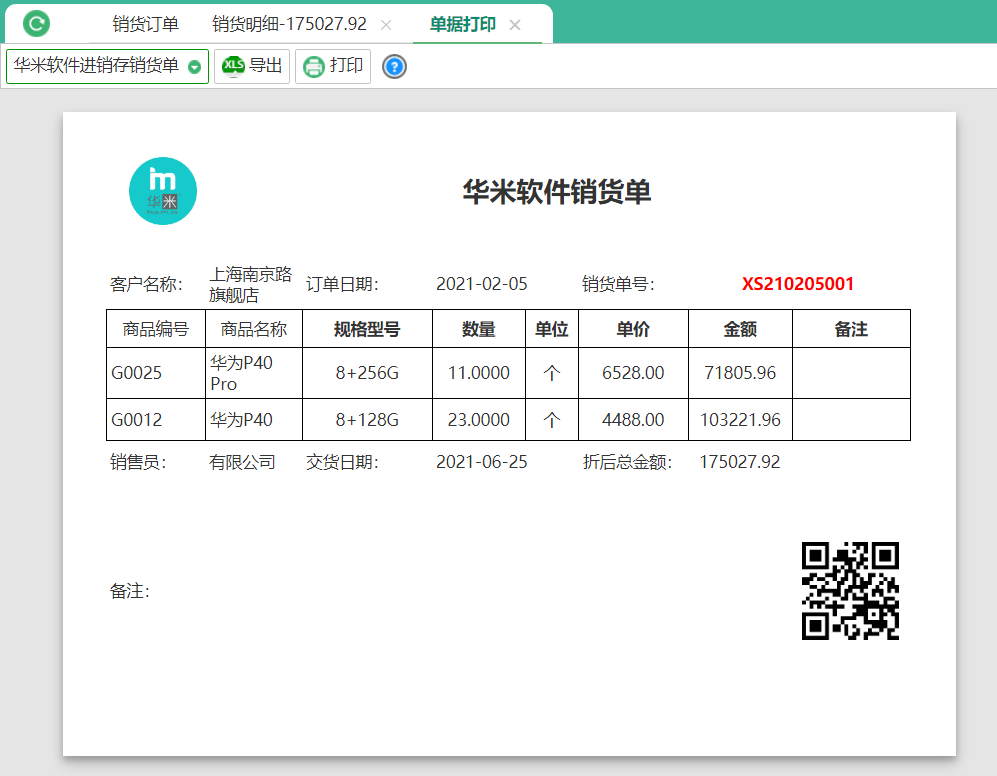Click the 数量 column header

[479, 329]
